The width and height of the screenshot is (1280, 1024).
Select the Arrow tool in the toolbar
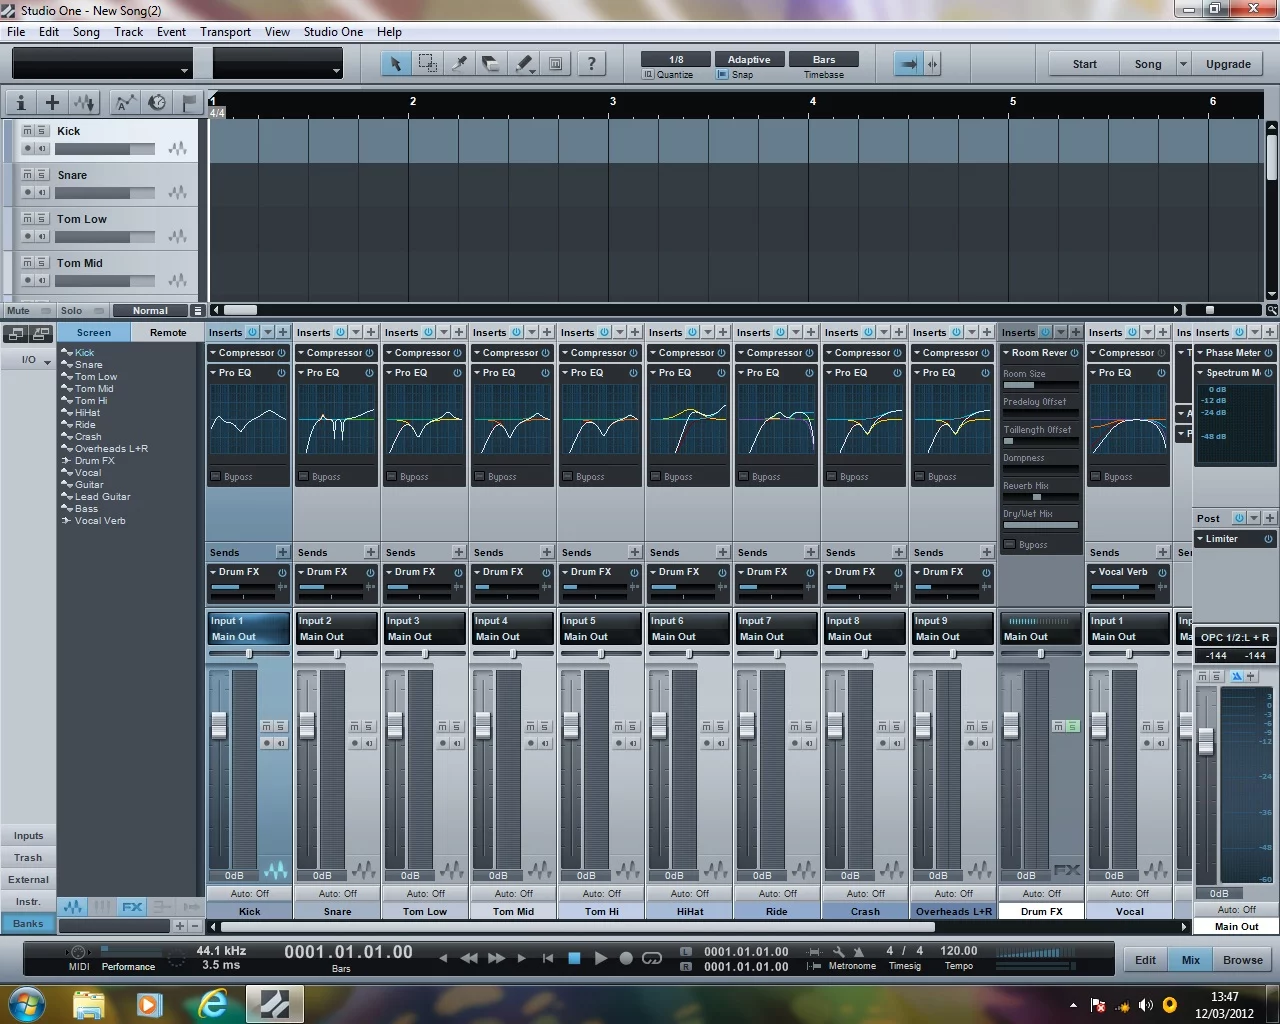click(x=396, y=63)
